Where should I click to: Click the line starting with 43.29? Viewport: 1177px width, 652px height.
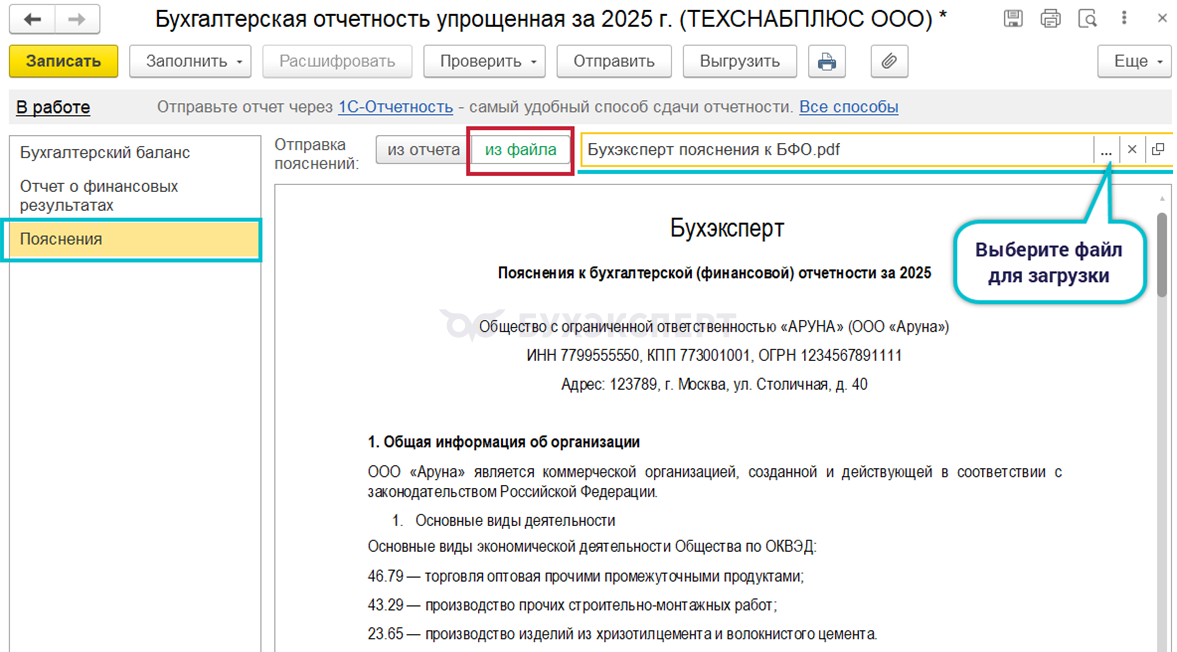point(572,605)
